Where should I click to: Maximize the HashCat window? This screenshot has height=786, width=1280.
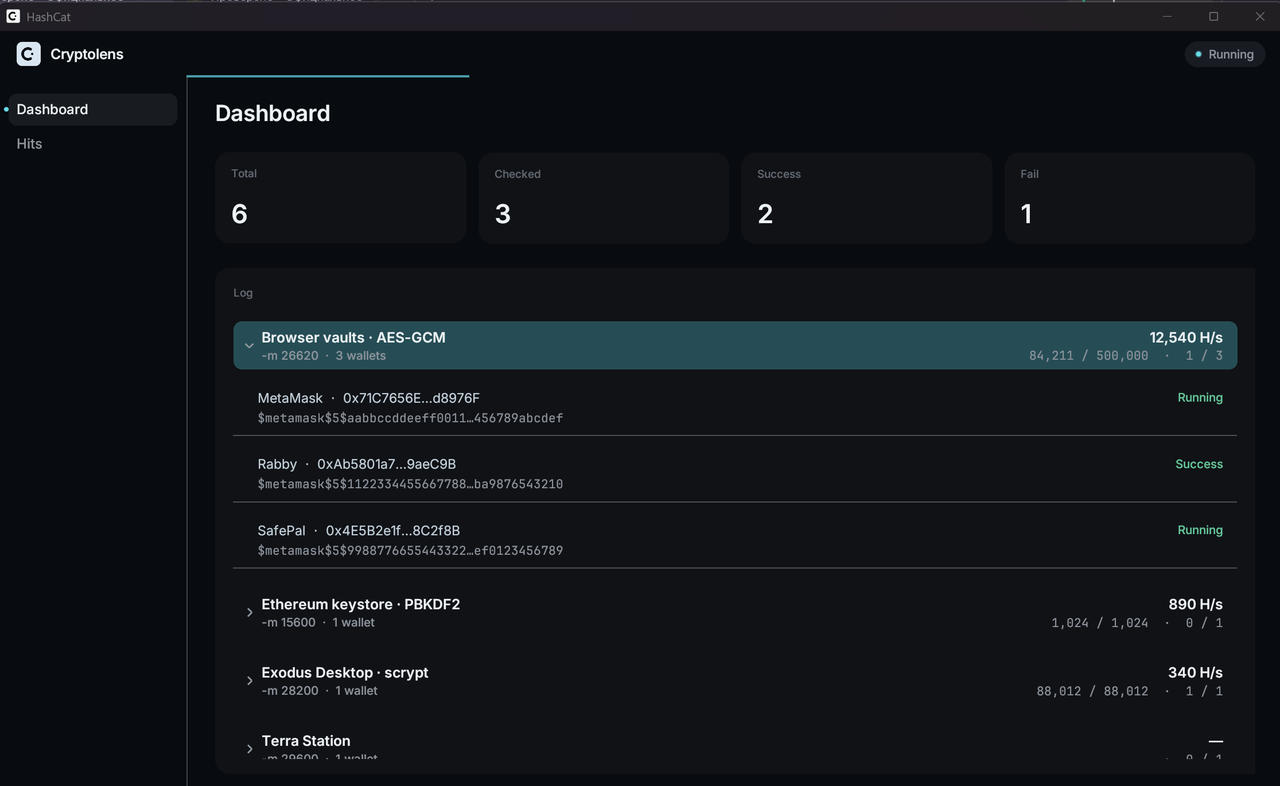point(1214,16)
